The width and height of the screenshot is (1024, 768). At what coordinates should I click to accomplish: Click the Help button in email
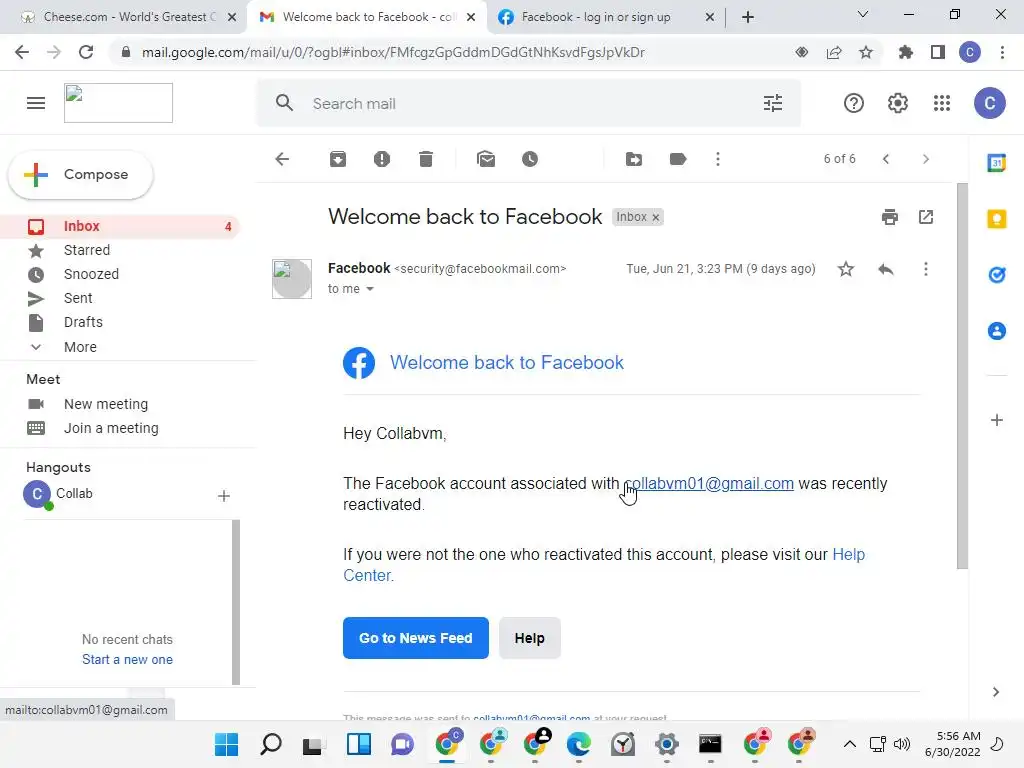[x=529, y=638]
